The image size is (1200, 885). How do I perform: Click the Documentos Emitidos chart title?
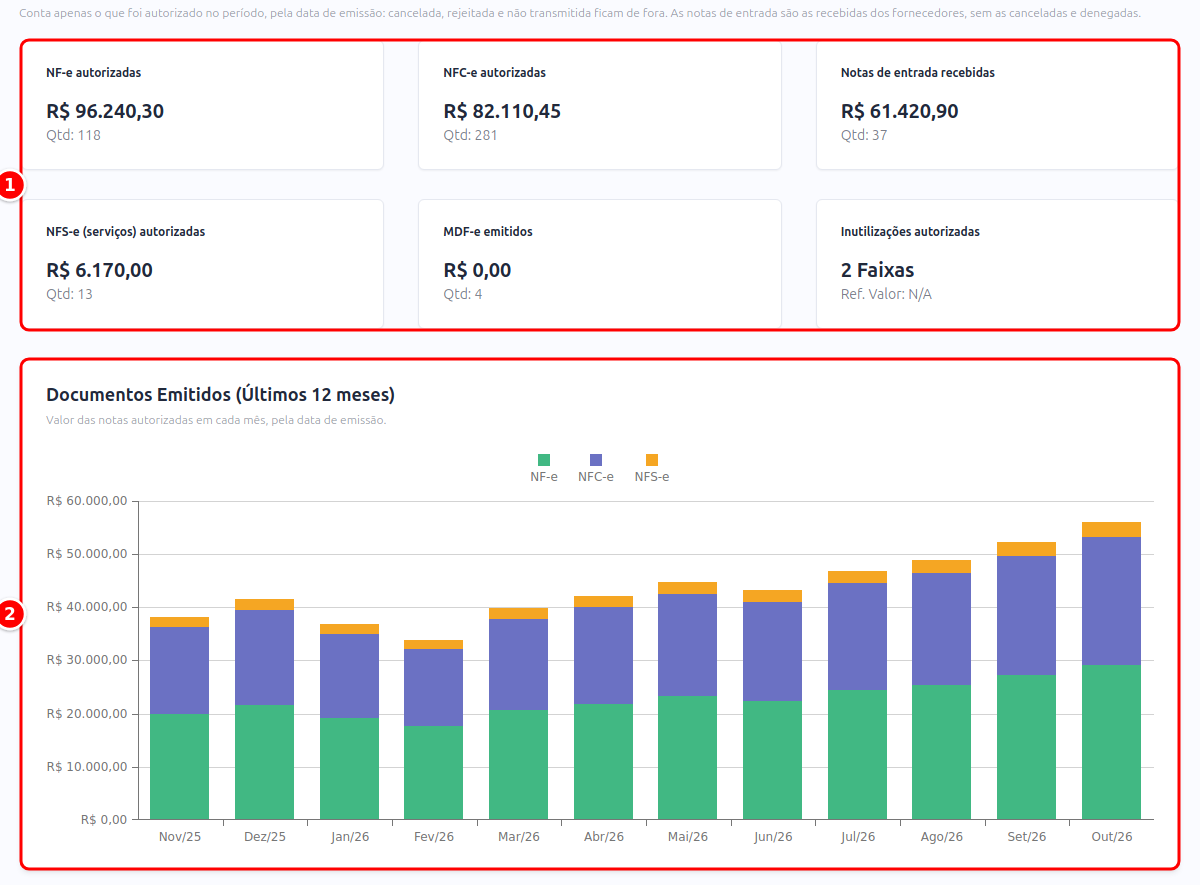(x=220, y=394)
